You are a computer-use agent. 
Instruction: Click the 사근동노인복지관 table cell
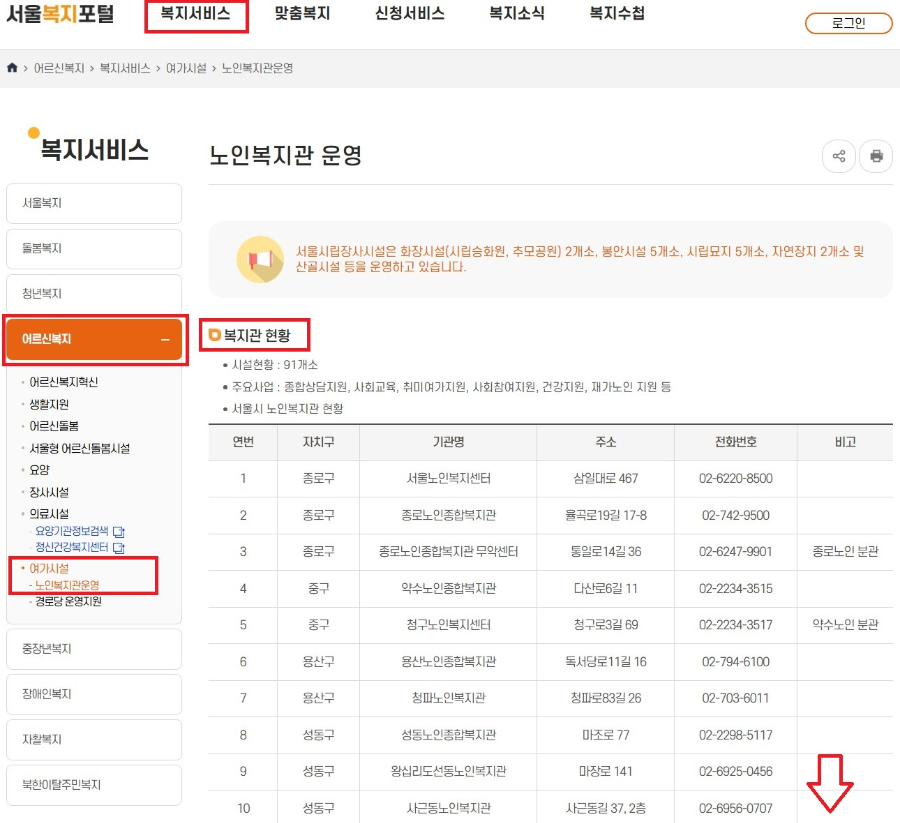point(448,809)
